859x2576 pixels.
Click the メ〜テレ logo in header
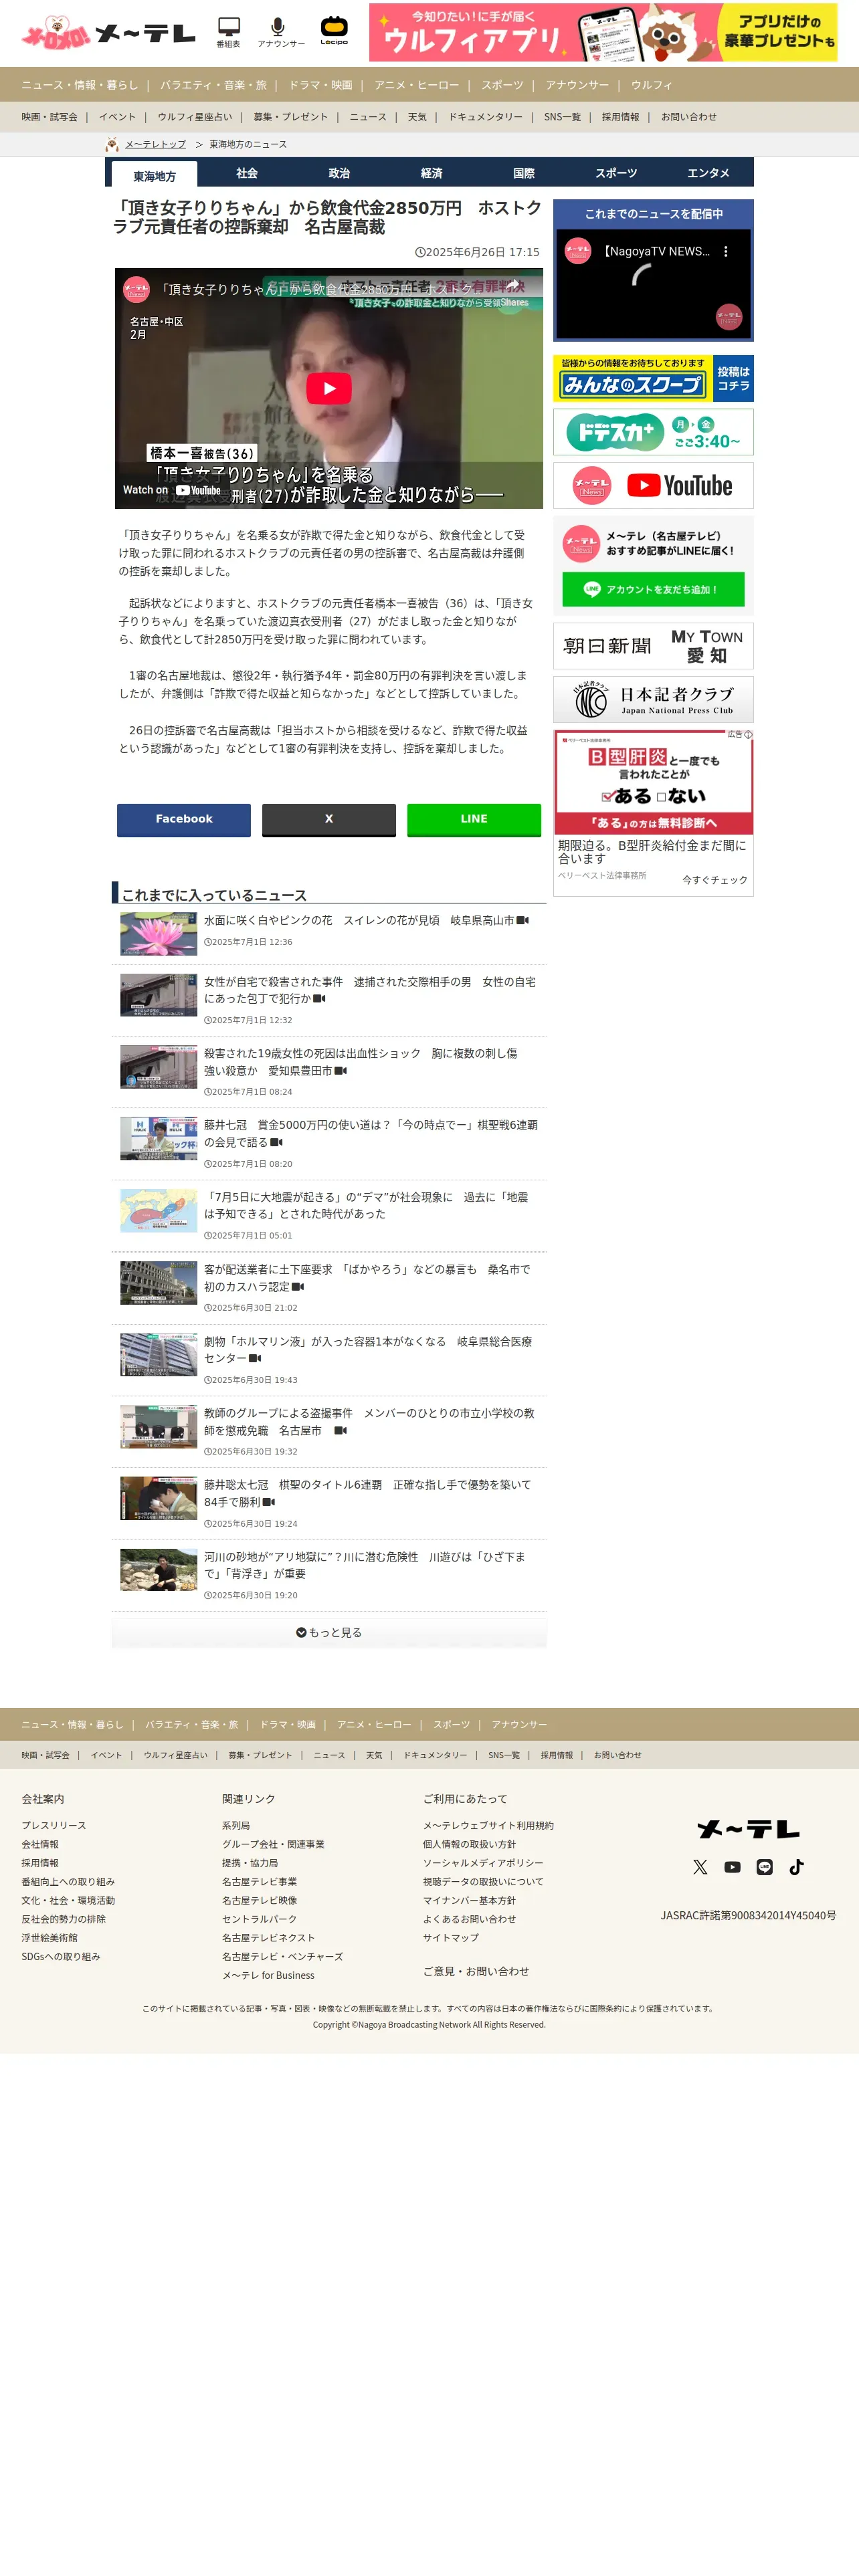coord(146,34)
